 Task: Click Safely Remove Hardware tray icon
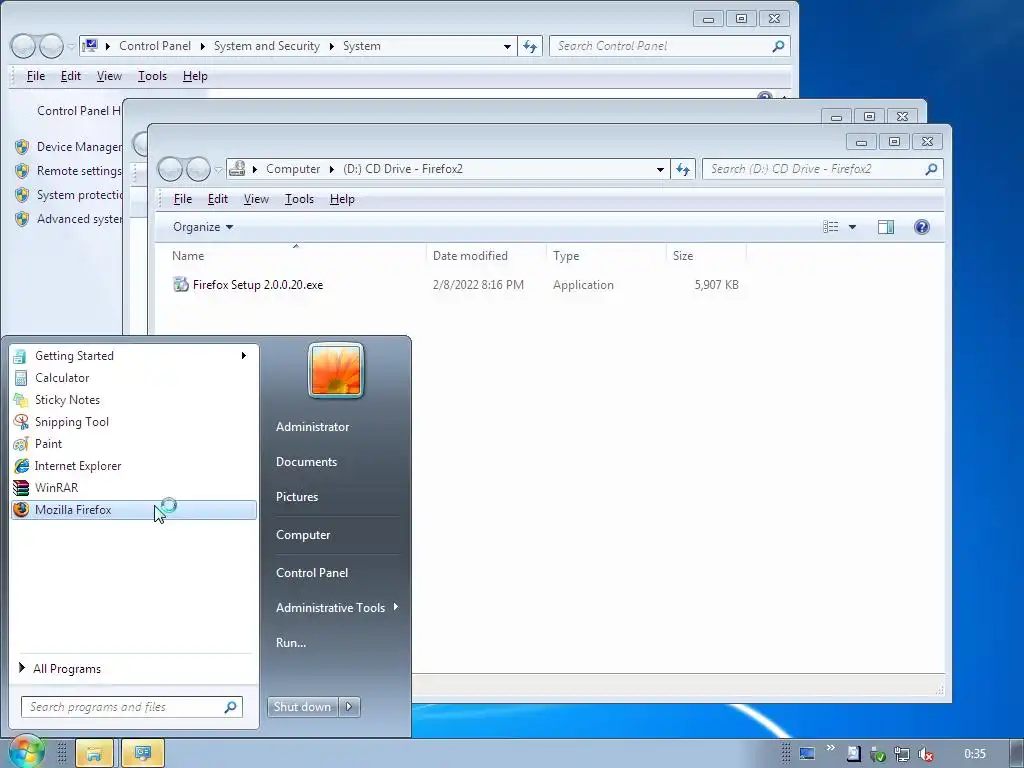click(x=878, y=754)
